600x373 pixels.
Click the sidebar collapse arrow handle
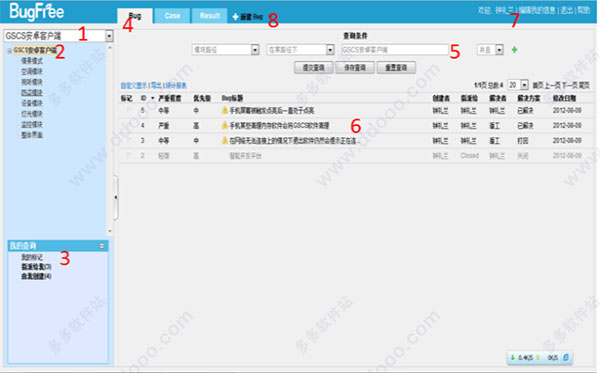[x=116, y=197]
